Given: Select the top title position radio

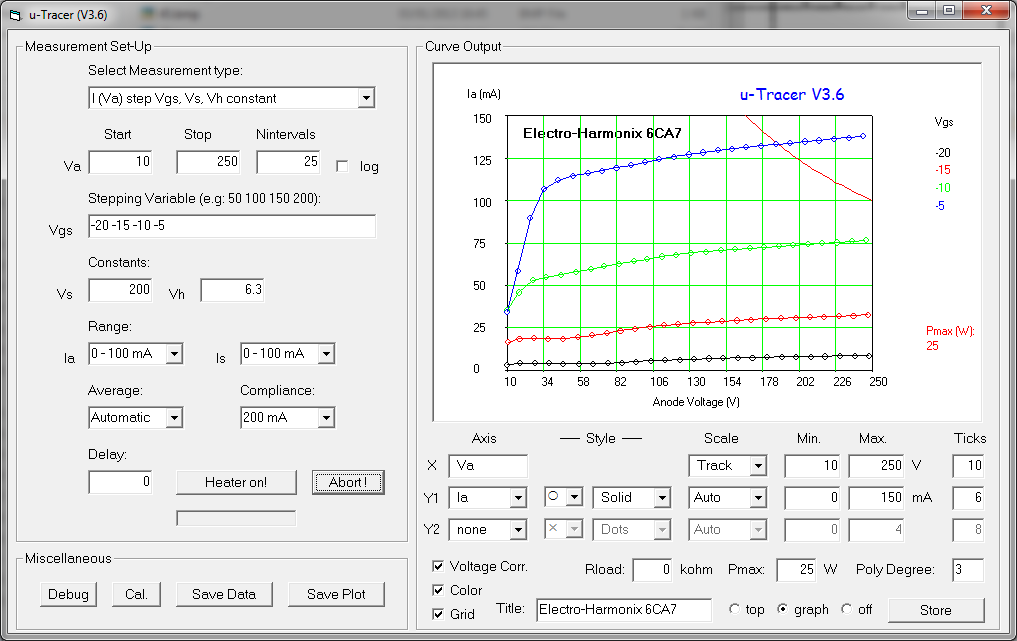Looking at the screenshot, I should coord(734,609).
